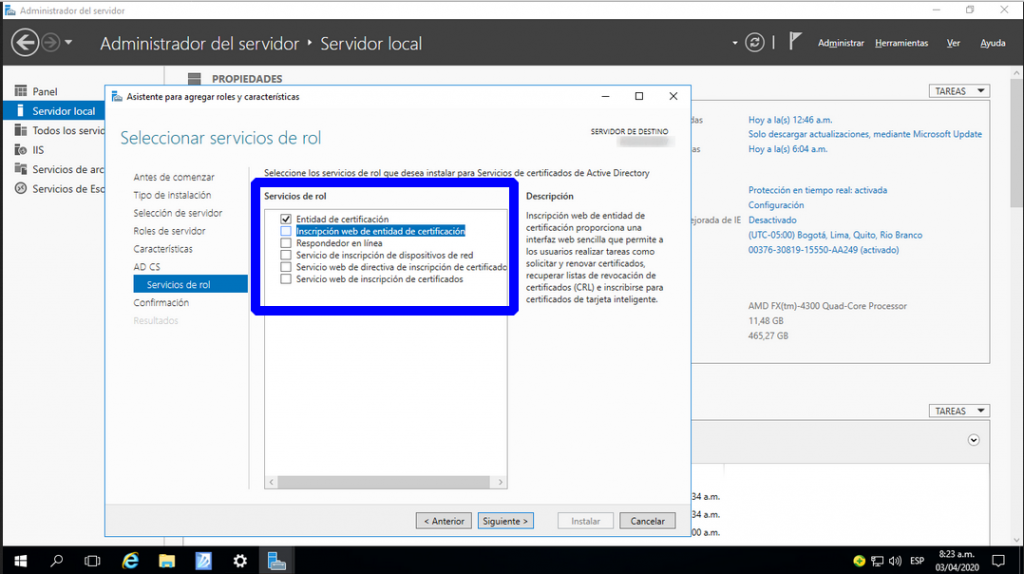Click the taskbar clock showing 8:23 a.m.

pyautogui.click(x=957, y=561)
